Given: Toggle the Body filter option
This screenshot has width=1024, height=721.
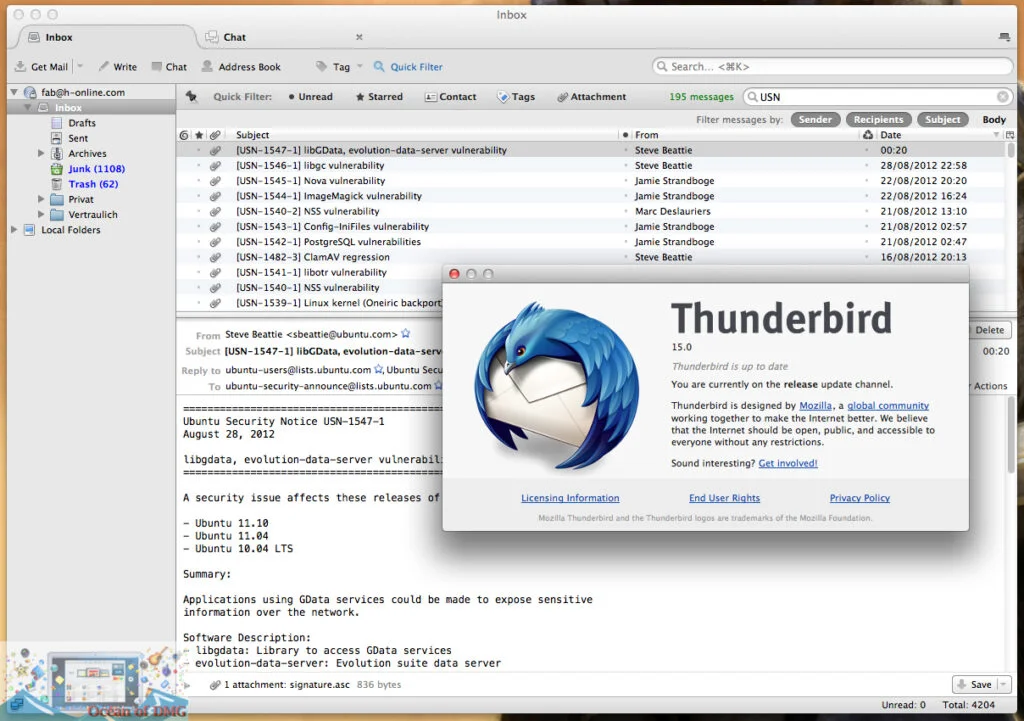Looking at the screenshot, I should pos(993,120).
